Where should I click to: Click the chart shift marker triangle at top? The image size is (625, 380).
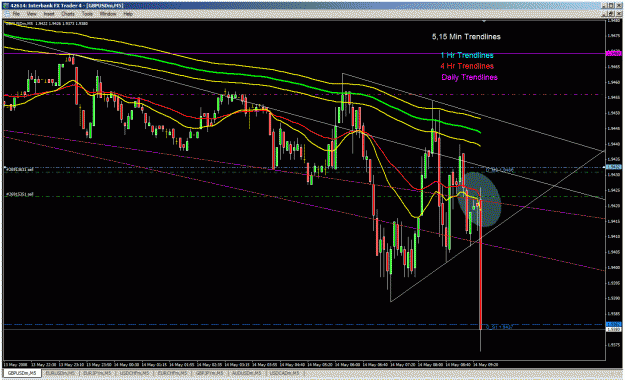484,21
